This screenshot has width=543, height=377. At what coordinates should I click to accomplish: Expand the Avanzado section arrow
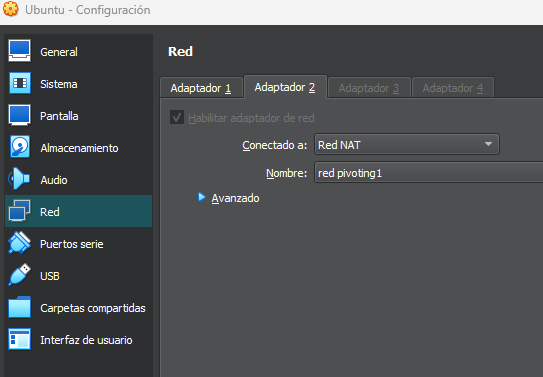click(201, 197)
